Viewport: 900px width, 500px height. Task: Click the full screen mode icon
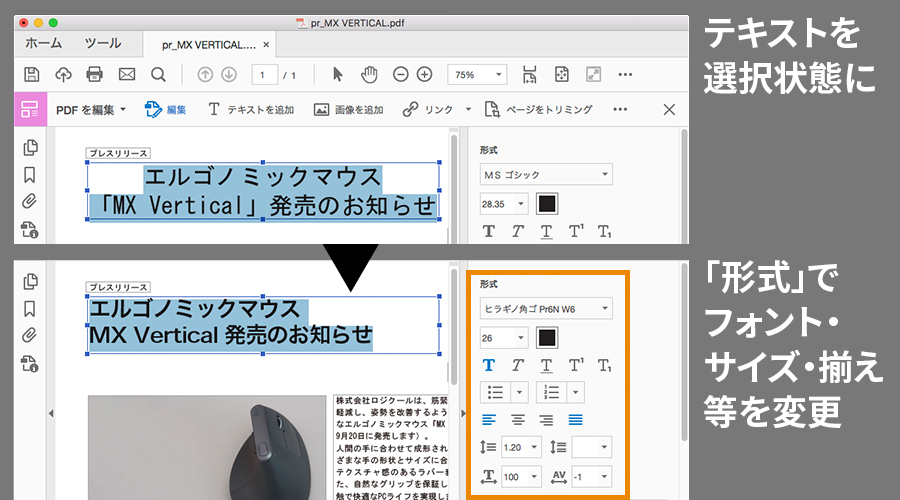pos(593,75)
